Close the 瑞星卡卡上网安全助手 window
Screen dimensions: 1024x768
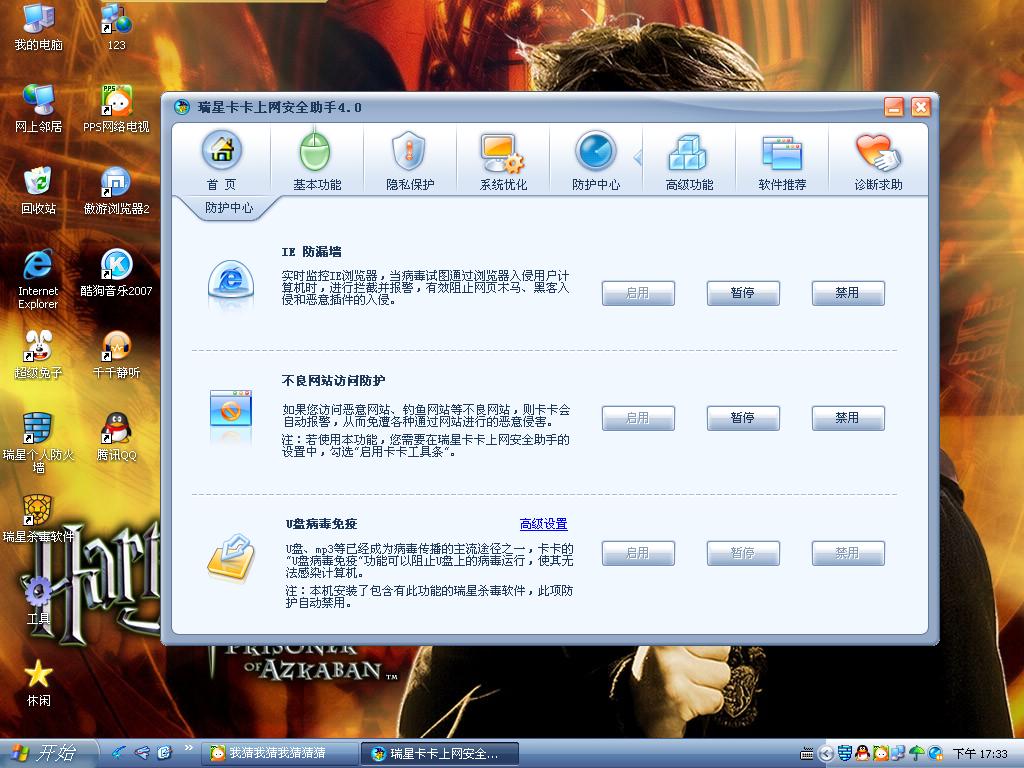pos(921,106)
